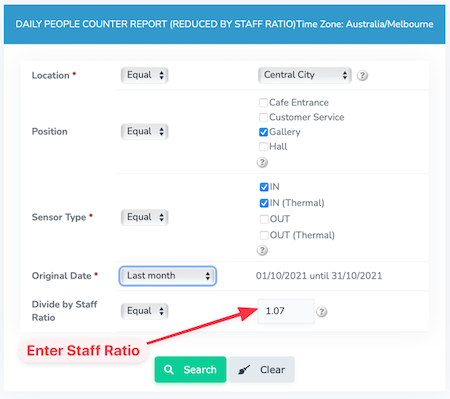
Task: Open Position Equal operator dropdown
Action: pos(145,131)
